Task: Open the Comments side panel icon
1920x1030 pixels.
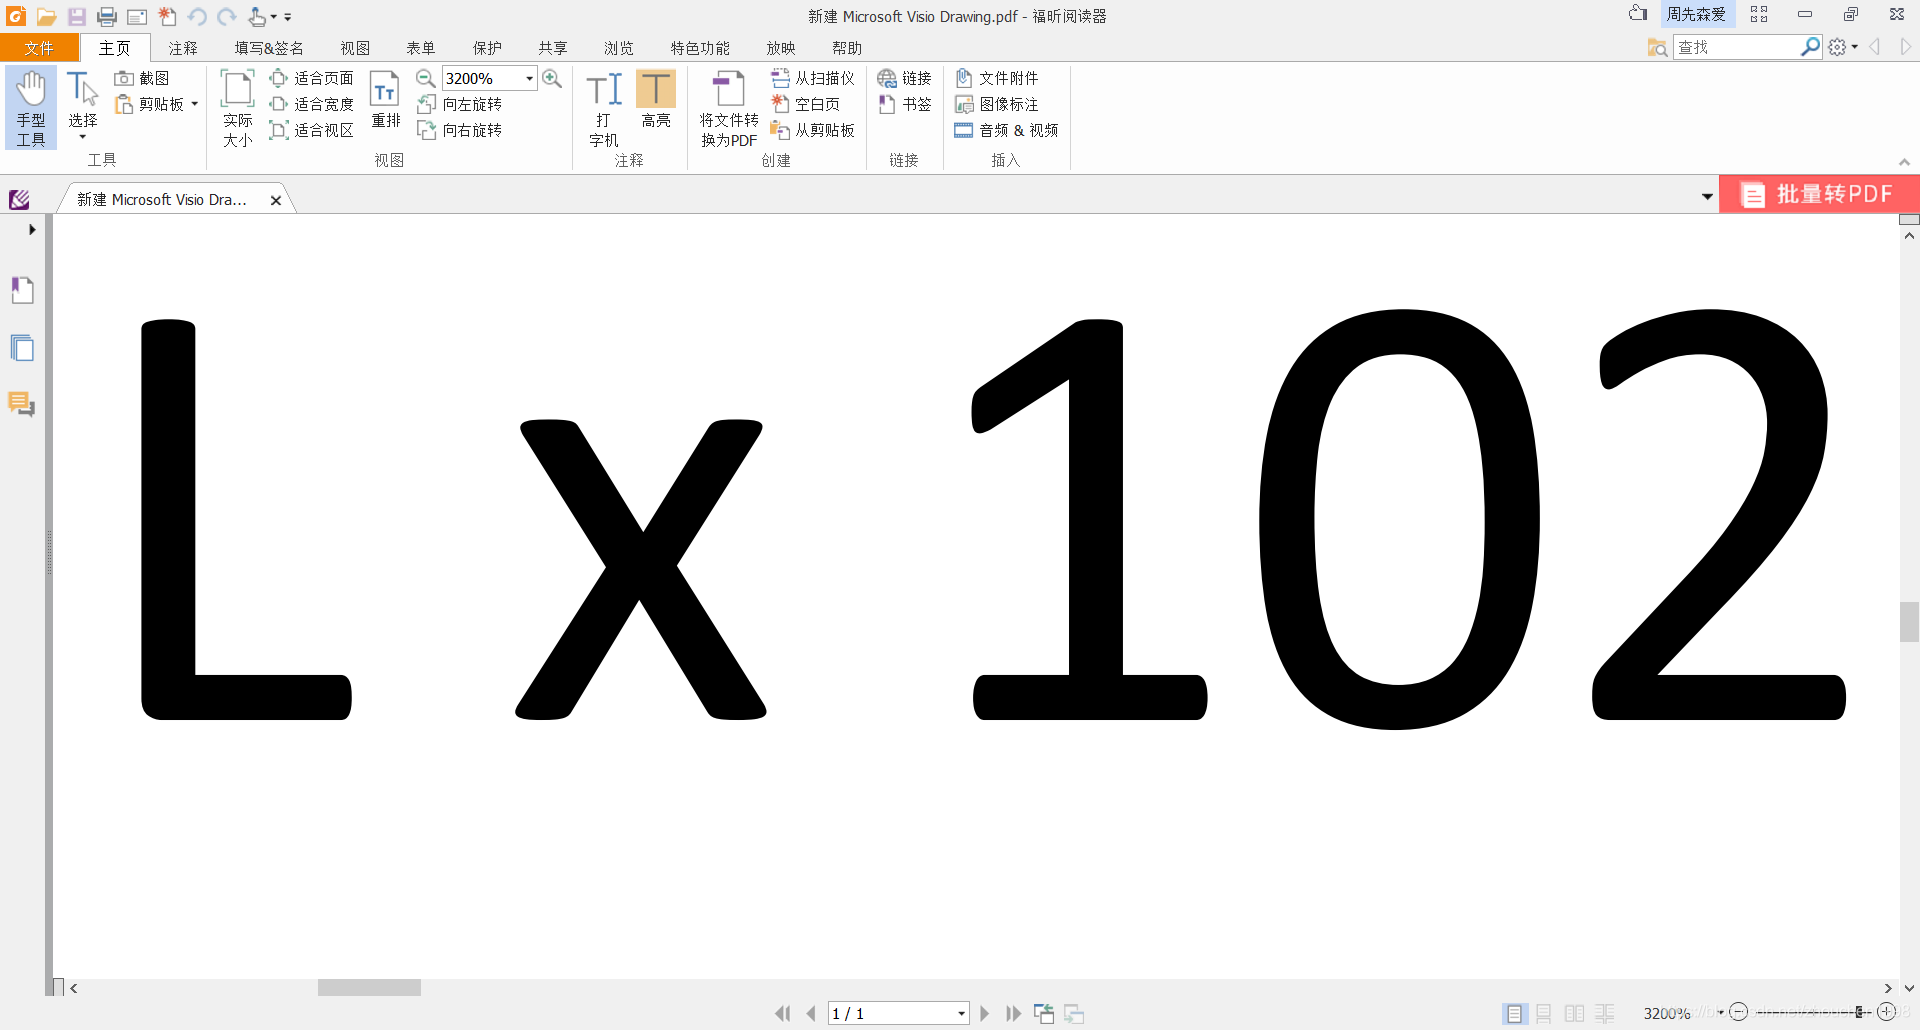Action: tap(22, 404)
